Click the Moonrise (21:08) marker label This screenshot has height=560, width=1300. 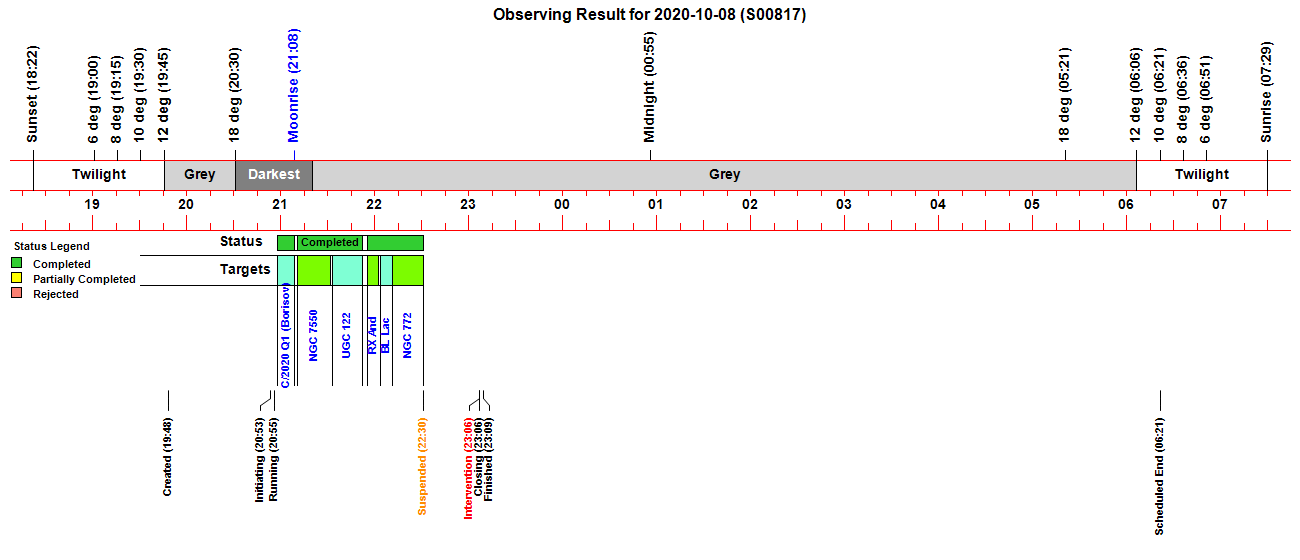point(294,86)
